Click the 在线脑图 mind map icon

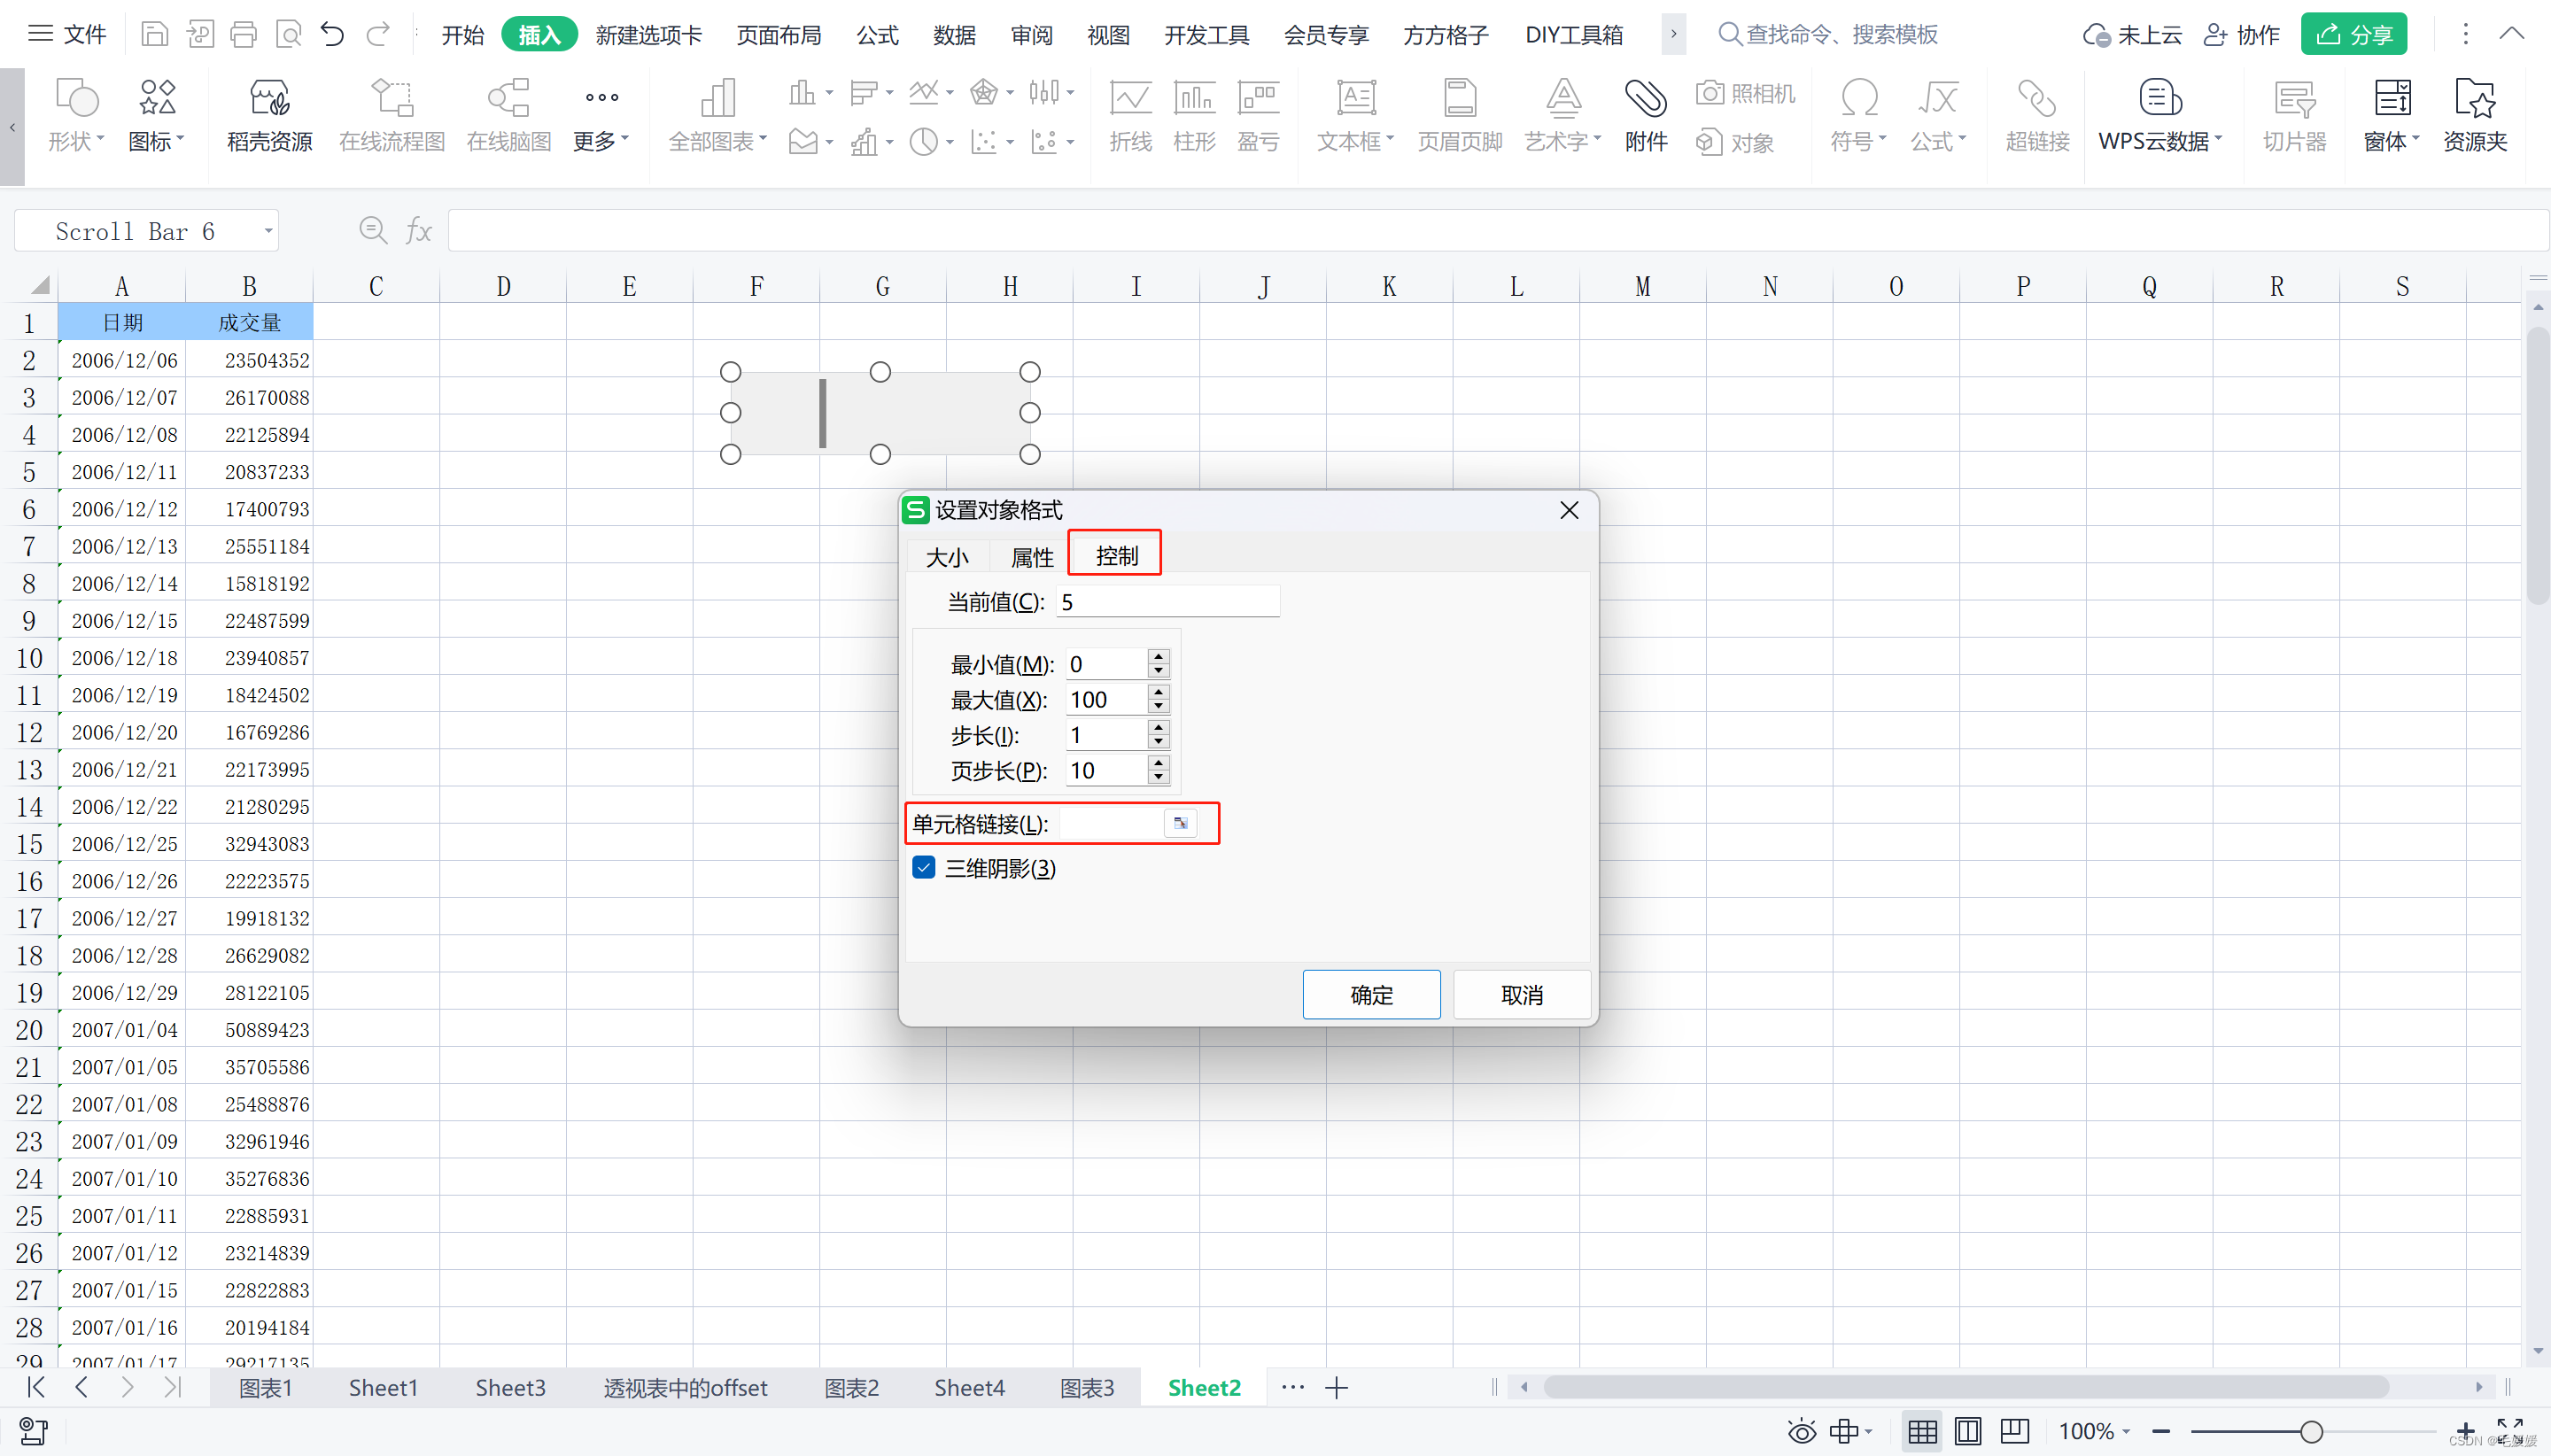pos(509,116)
